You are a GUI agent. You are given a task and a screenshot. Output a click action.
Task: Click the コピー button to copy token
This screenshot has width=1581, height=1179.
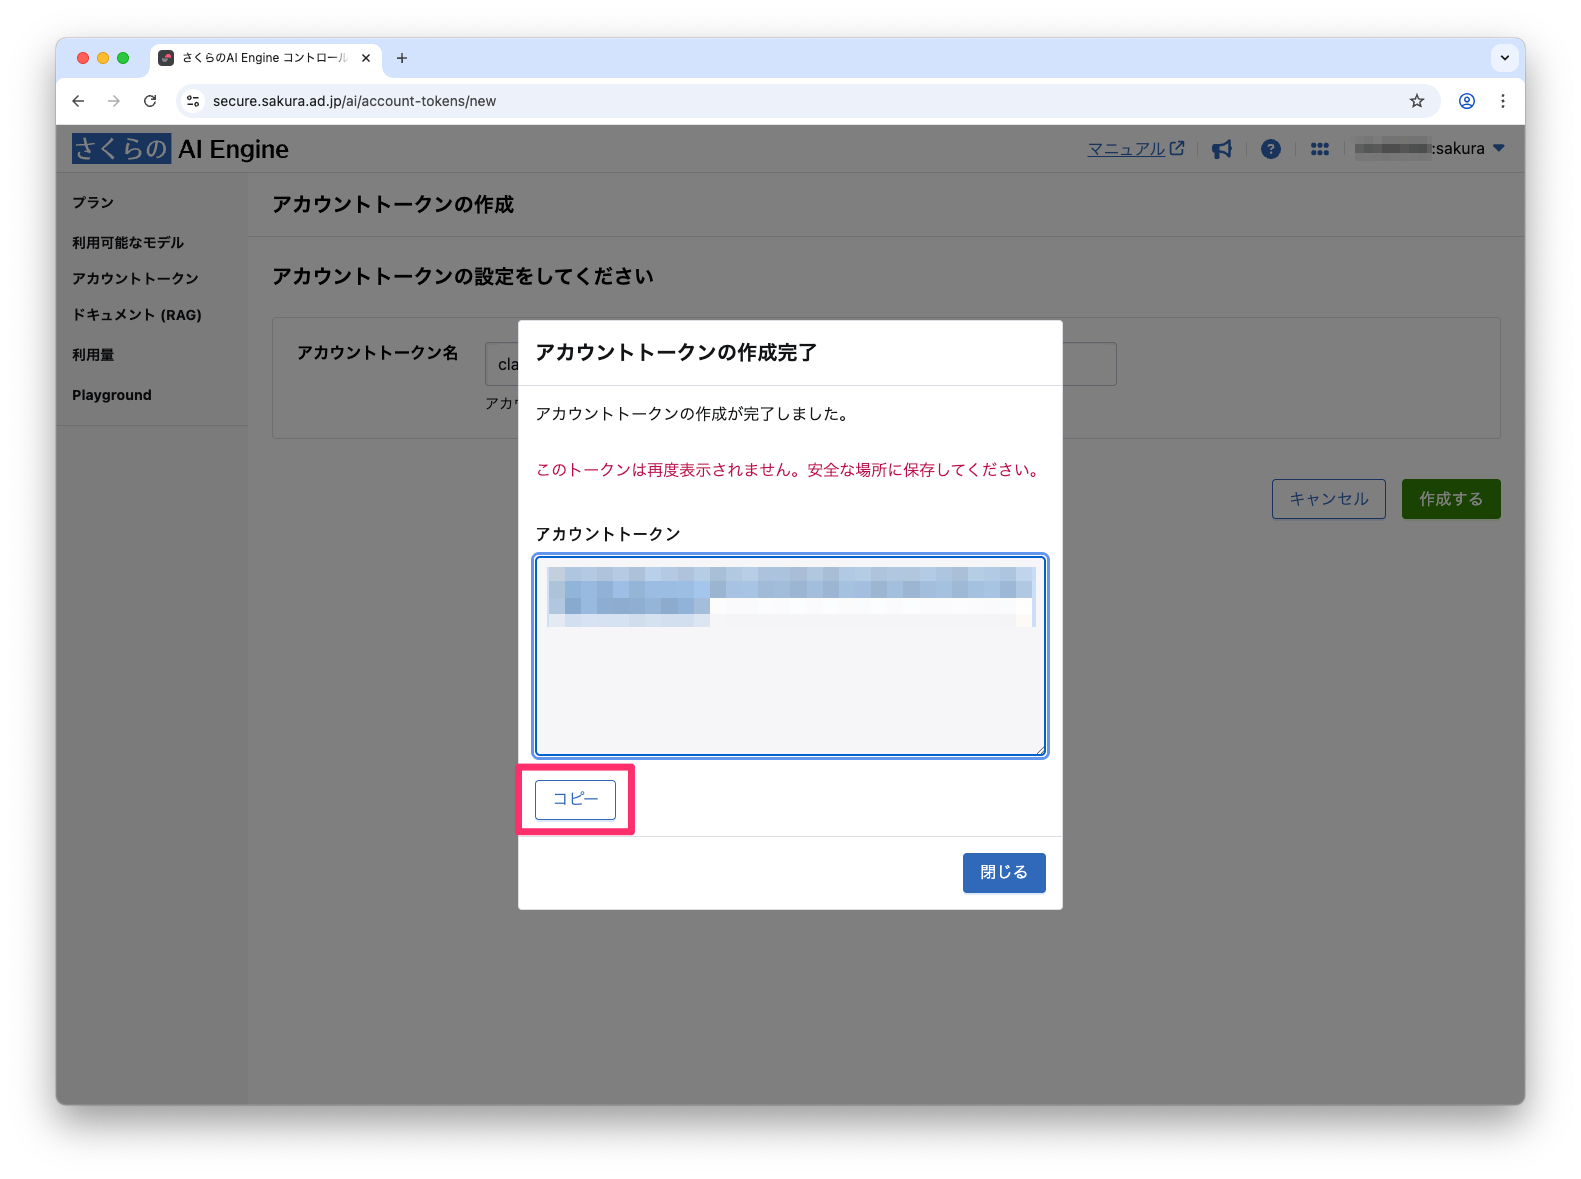575,800
